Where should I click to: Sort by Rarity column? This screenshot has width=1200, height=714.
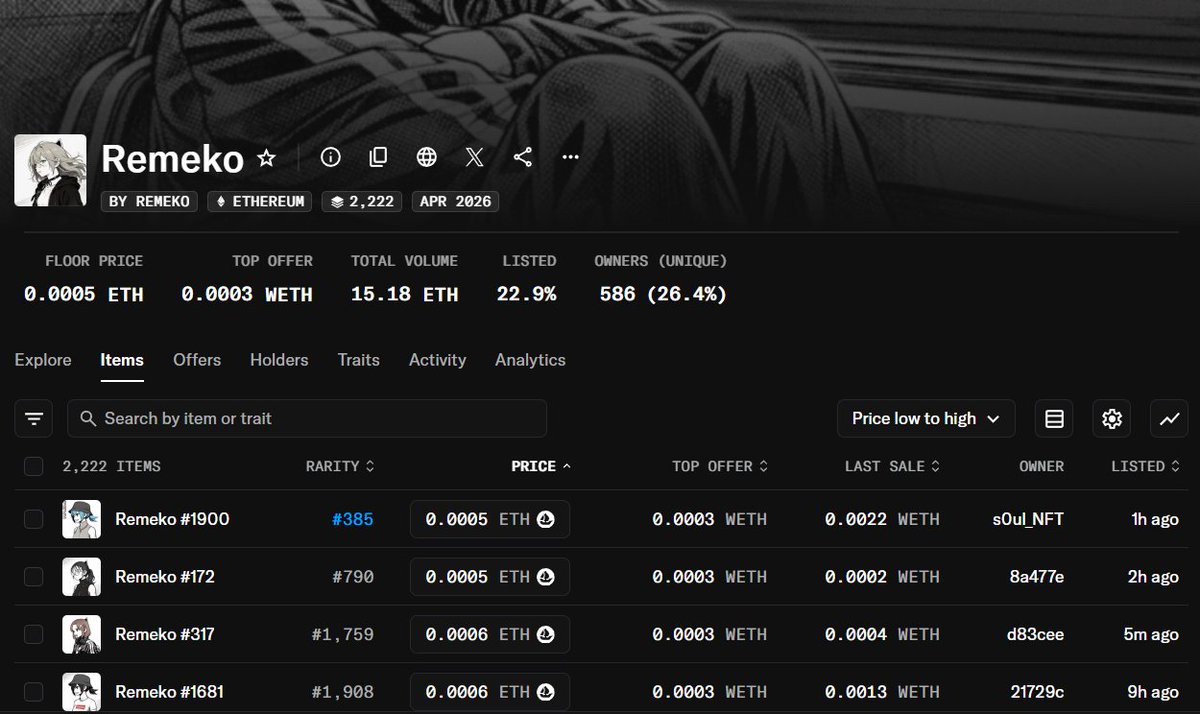(x=340, y=466)
